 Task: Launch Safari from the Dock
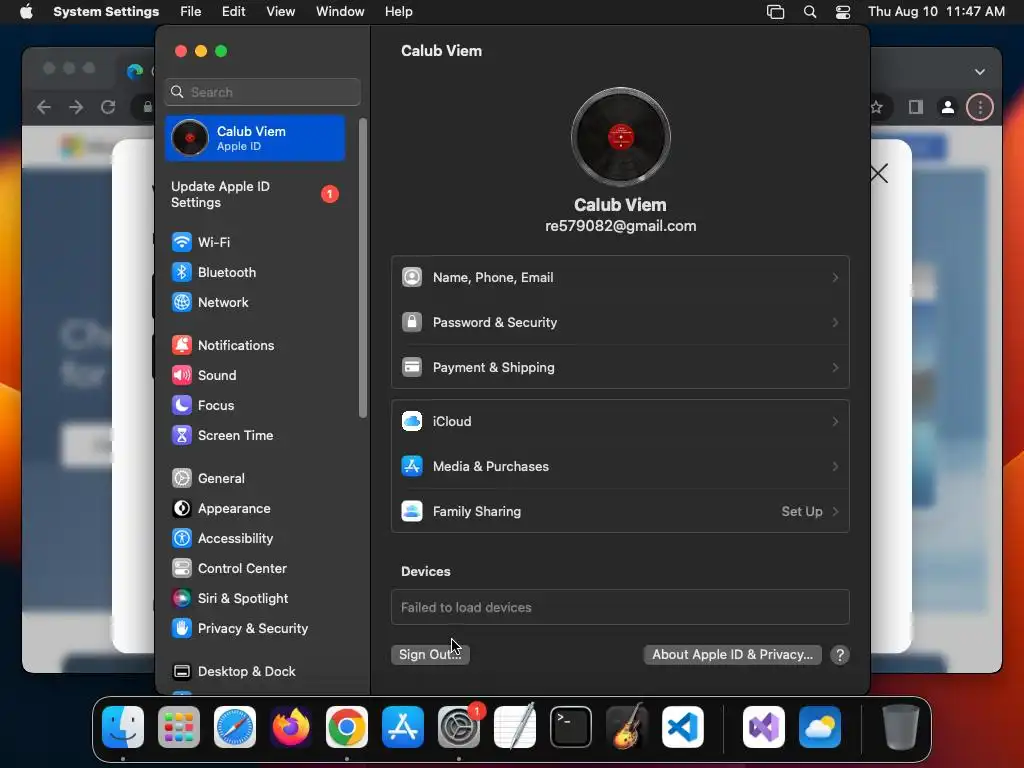click(235, 727)
